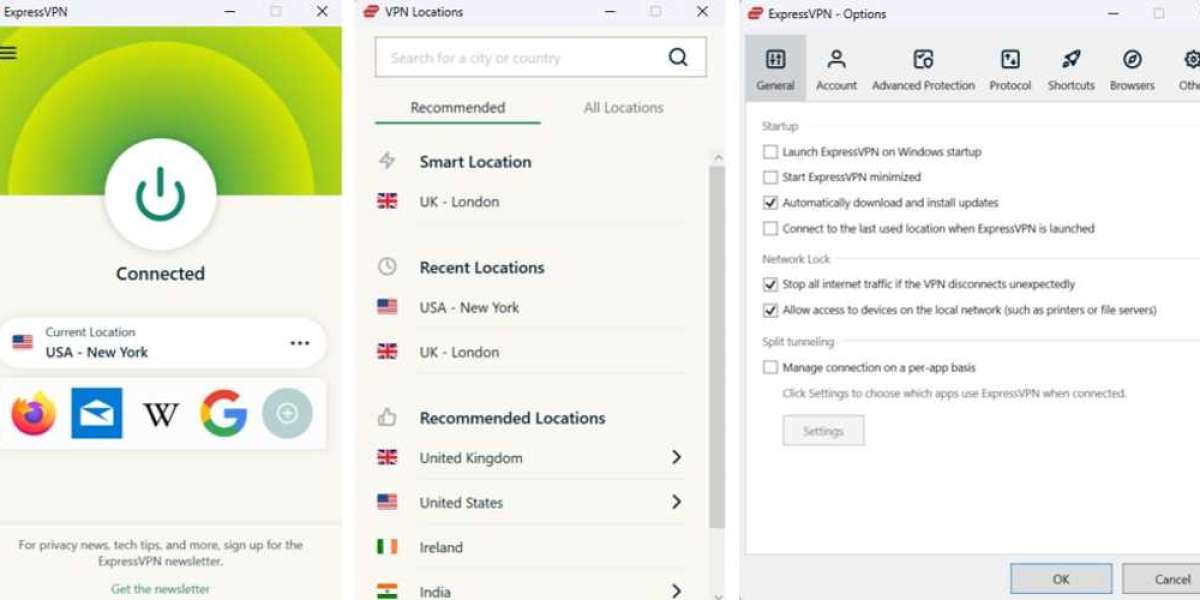The width and height of the screenshot is (1200, 600).
Task: Enable Launch ExpressVPN on Windows startup
Action: point(770,152)
